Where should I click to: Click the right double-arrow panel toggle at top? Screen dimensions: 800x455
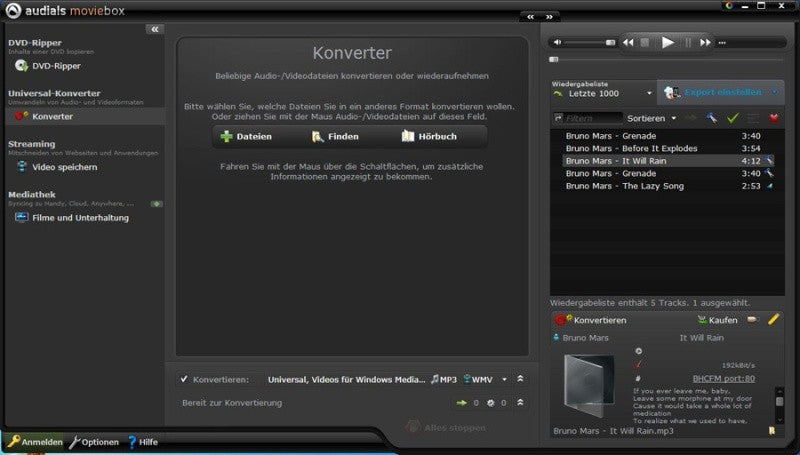point(549,17)
